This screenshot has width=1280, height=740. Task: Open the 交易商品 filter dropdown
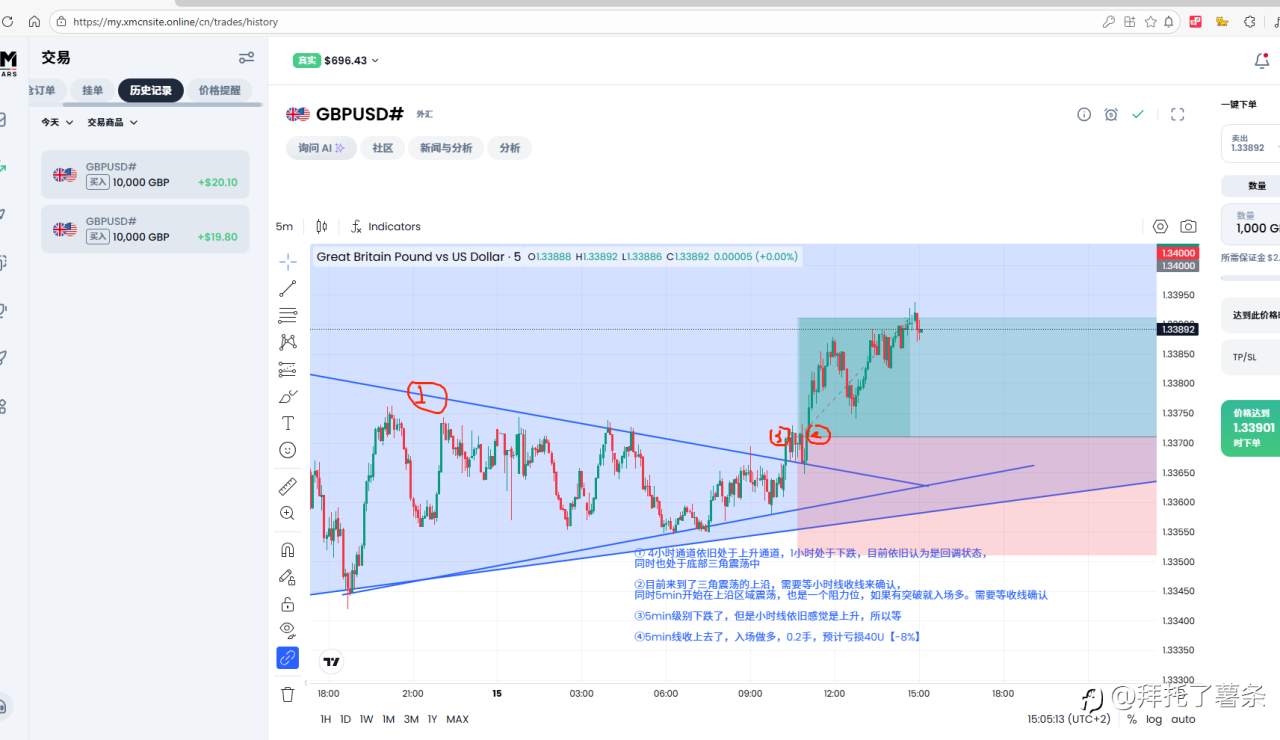(112, 122)
